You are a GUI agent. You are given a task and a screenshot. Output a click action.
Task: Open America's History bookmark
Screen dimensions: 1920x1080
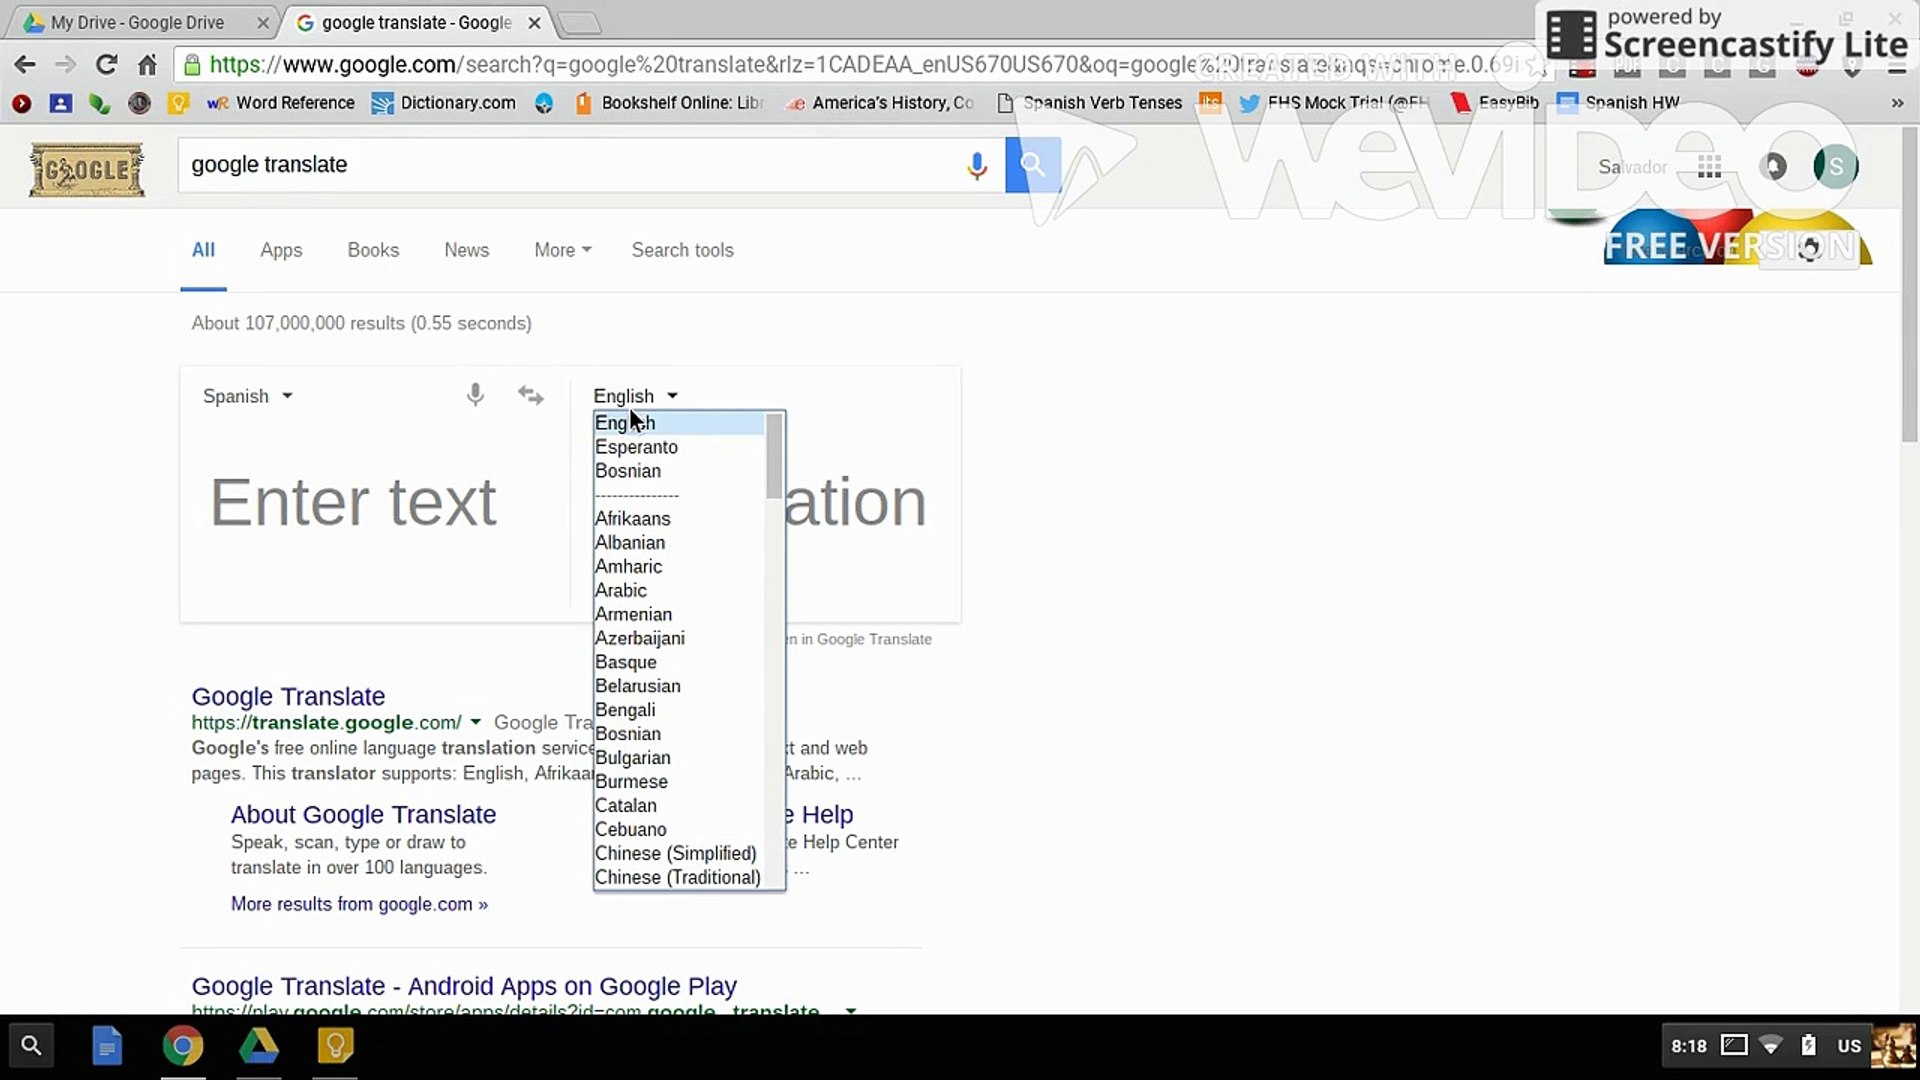tap(880, 103)
